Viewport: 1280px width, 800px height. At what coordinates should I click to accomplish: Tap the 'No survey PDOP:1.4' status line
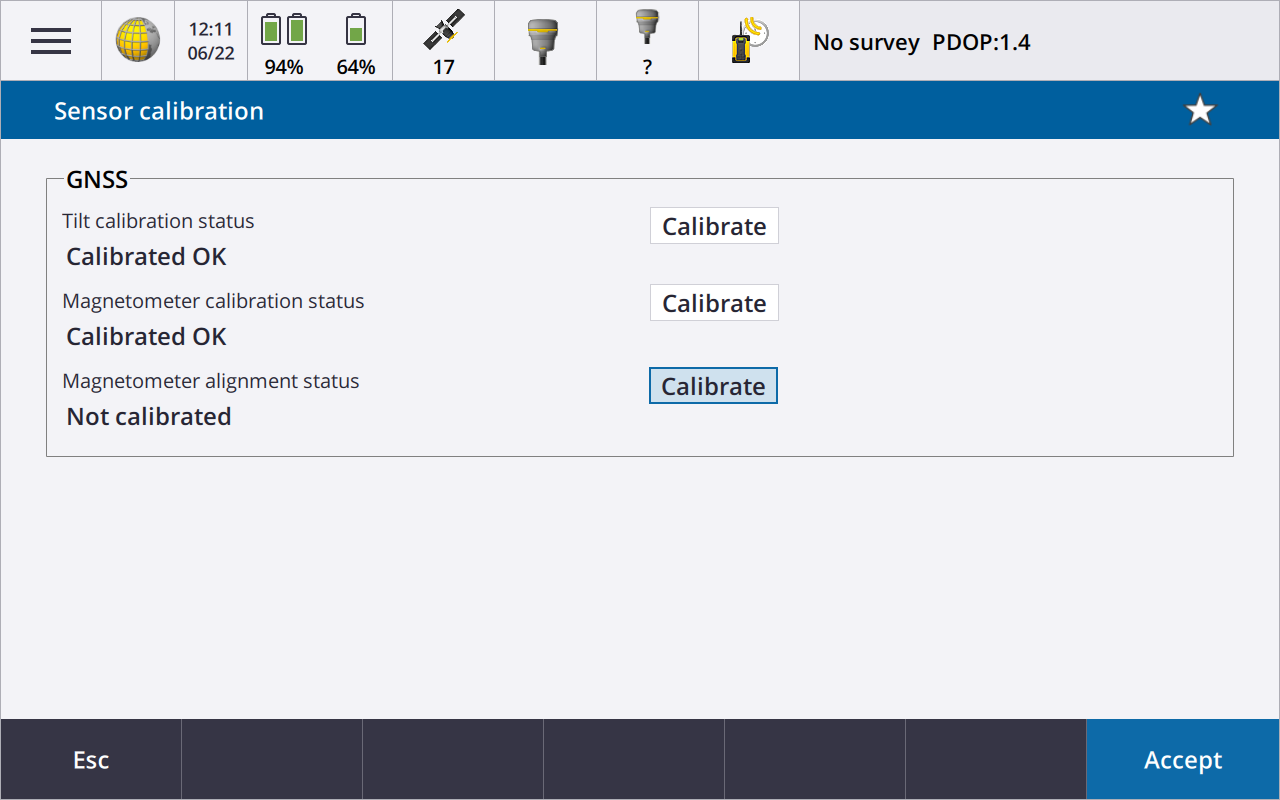click(x=921, y=42)
